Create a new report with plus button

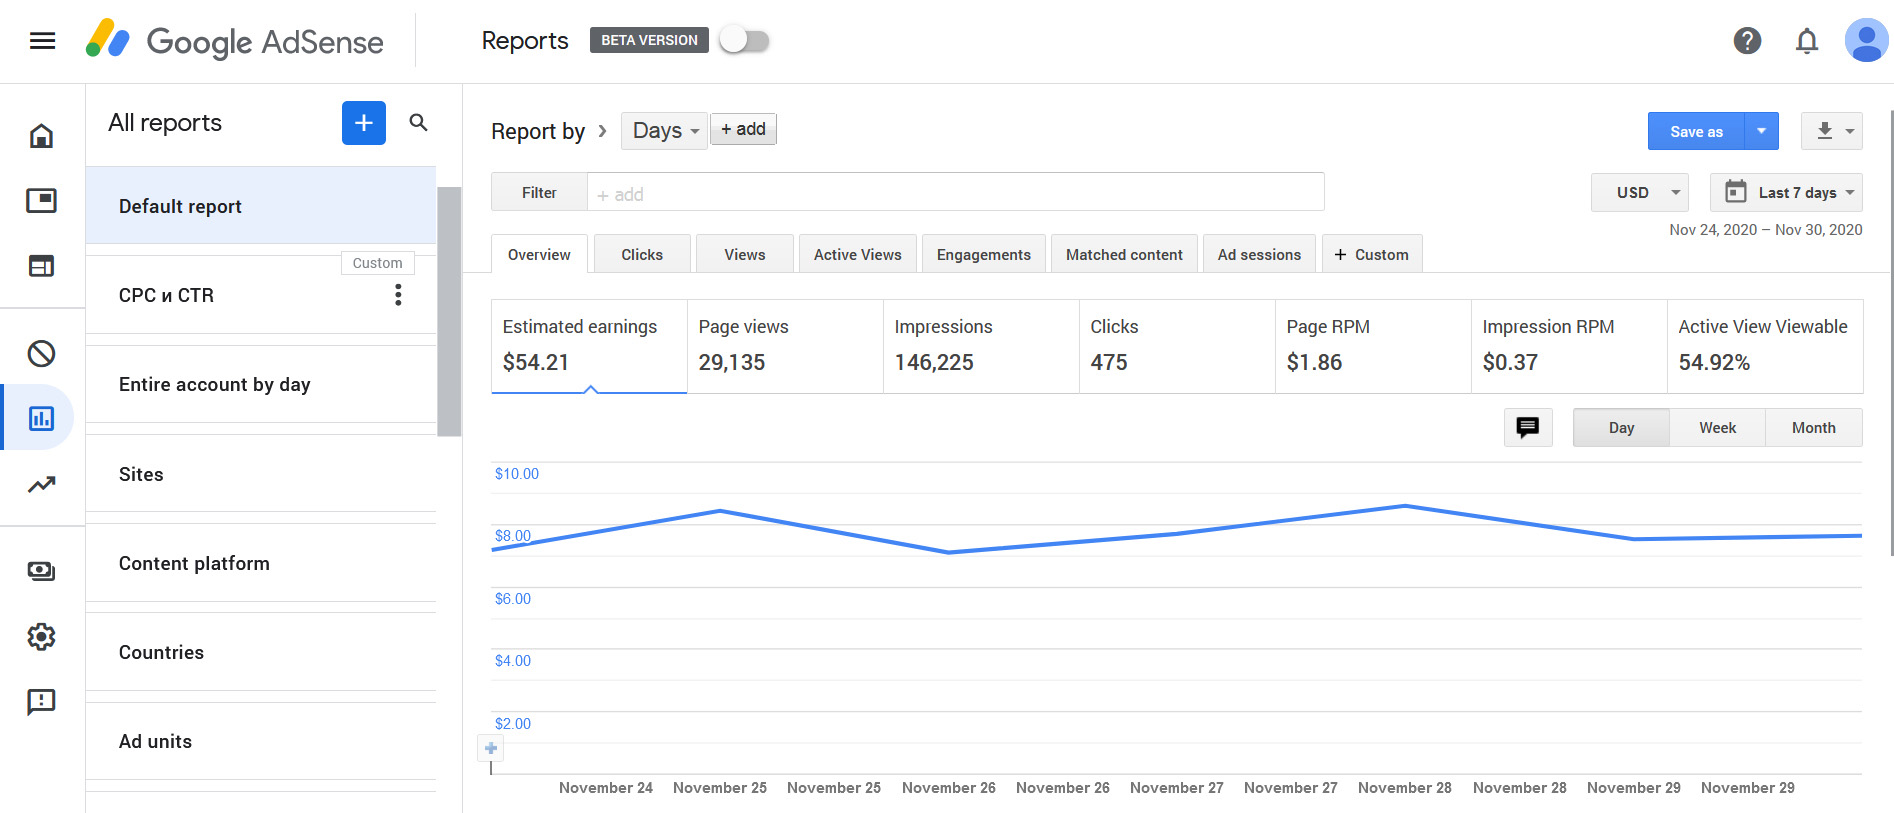pos(364,123)
